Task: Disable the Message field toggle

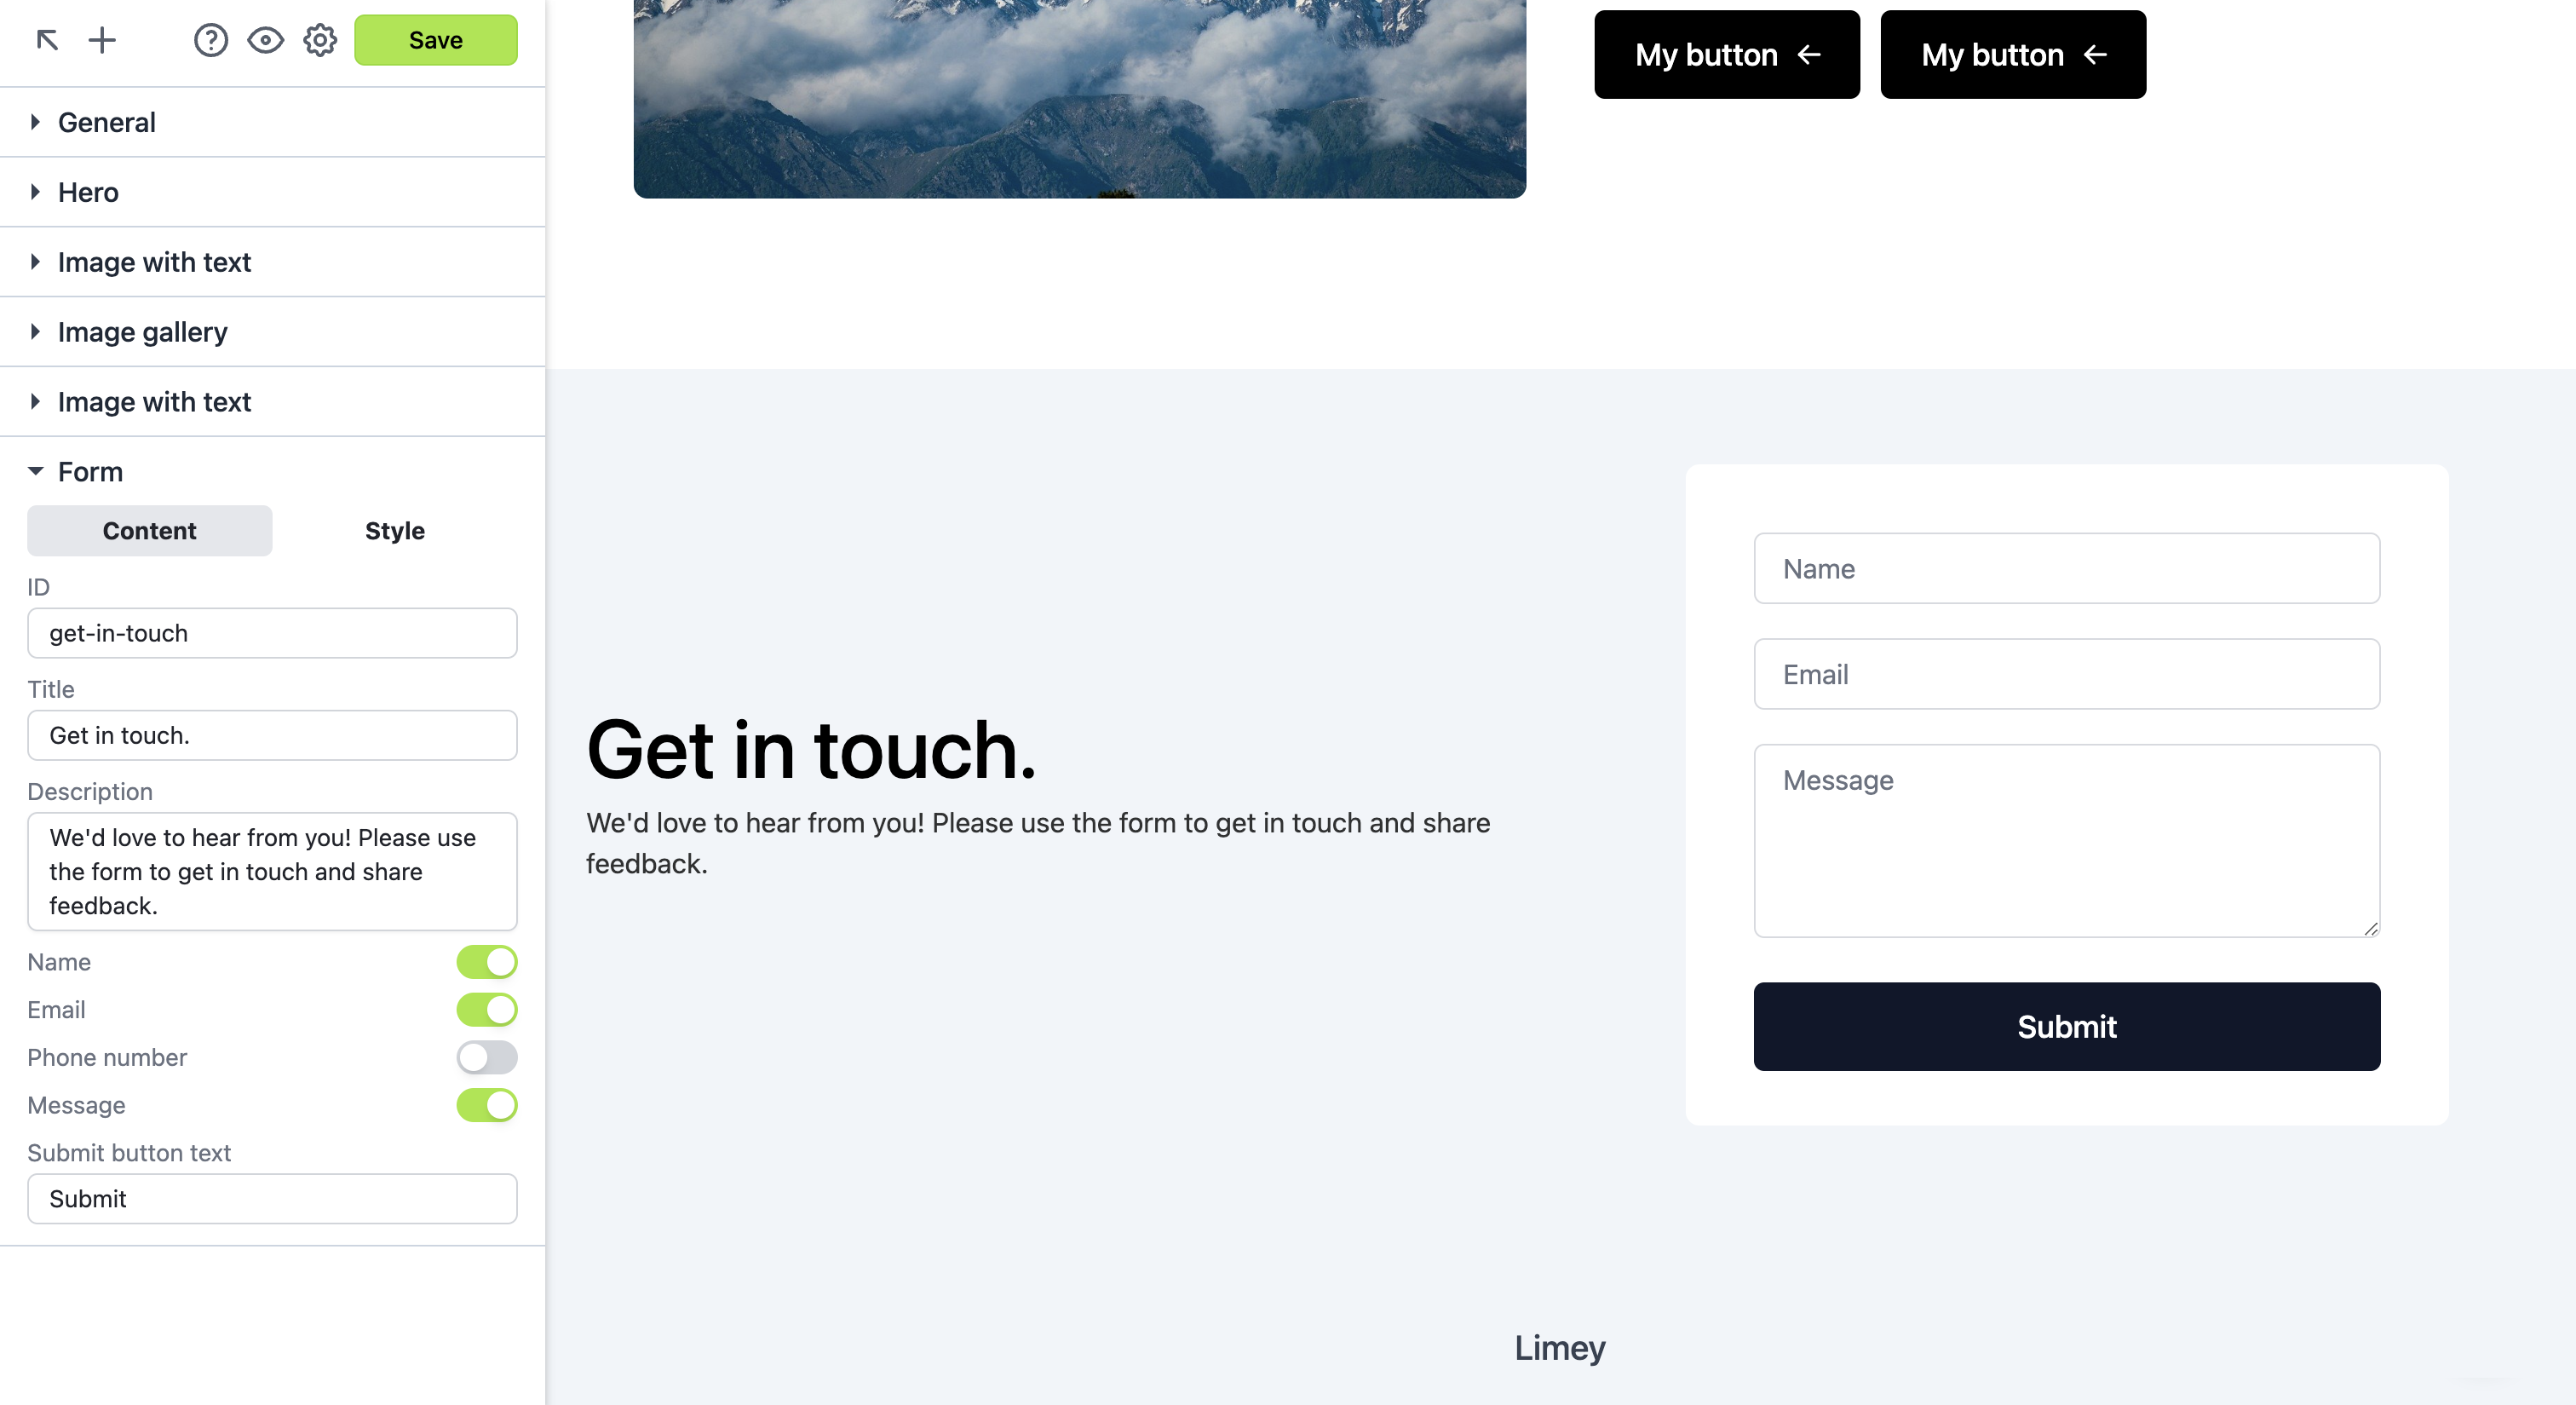Action: point(486,1104)
